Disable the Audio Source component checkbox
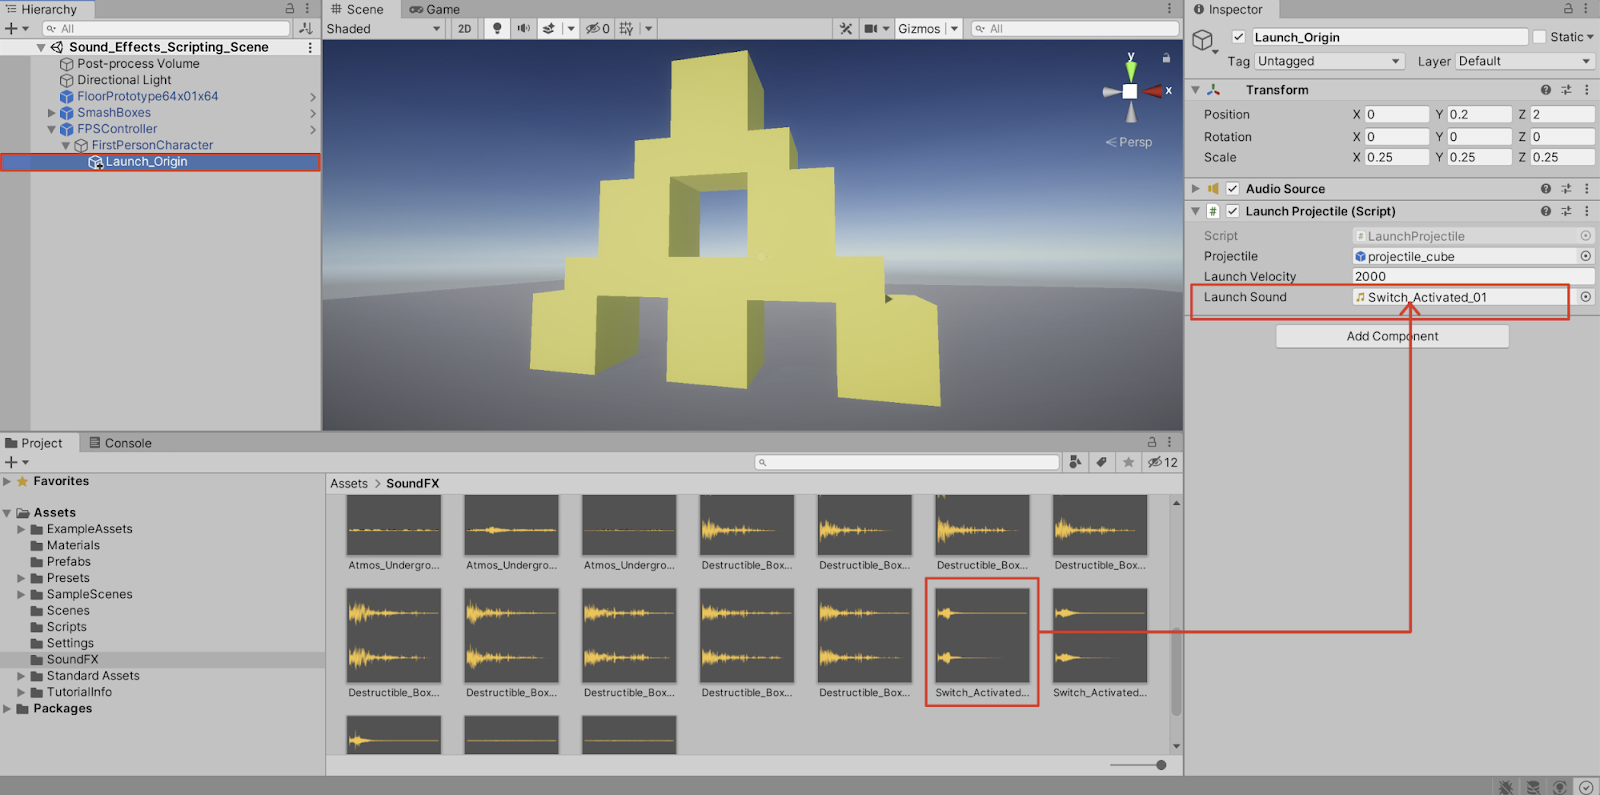 (x=1233, y=189)
